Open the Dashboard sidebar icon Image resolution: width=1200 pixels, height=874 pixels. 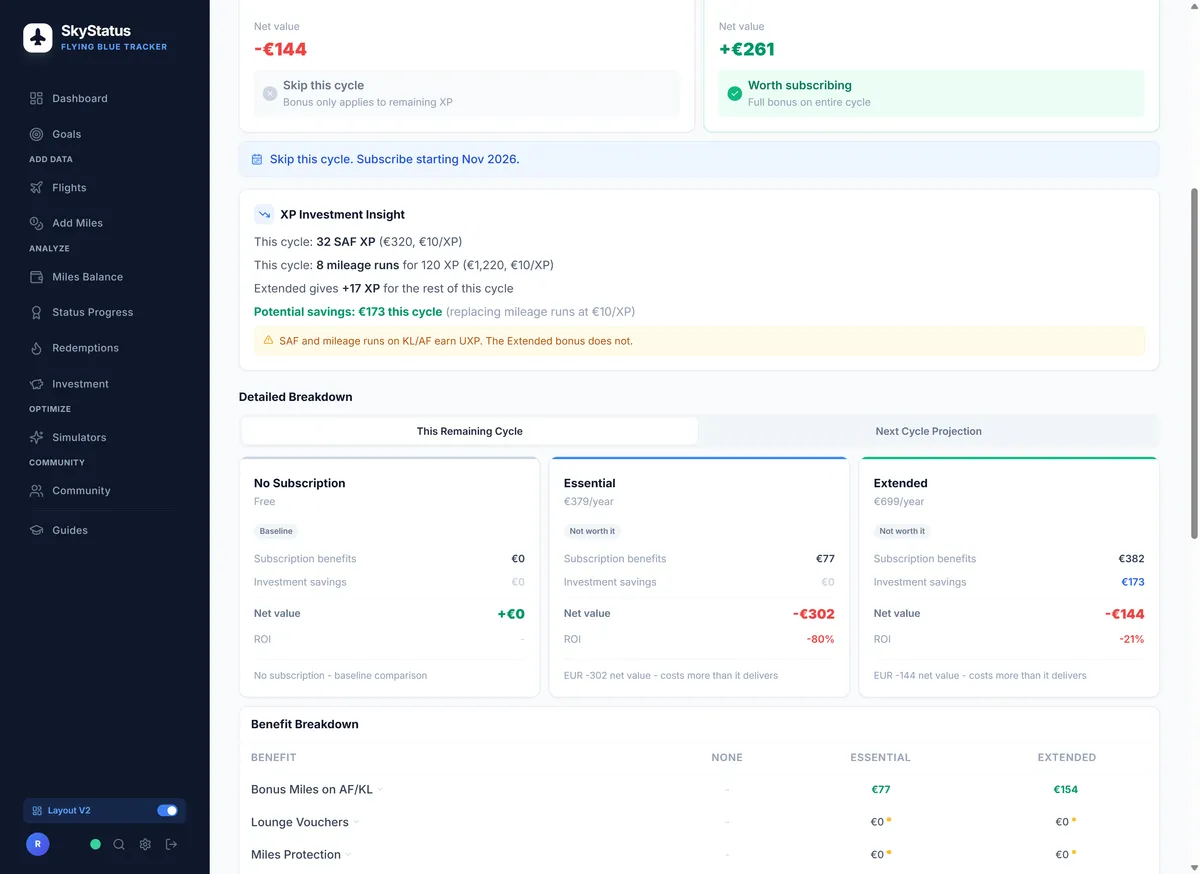point(37,98)
